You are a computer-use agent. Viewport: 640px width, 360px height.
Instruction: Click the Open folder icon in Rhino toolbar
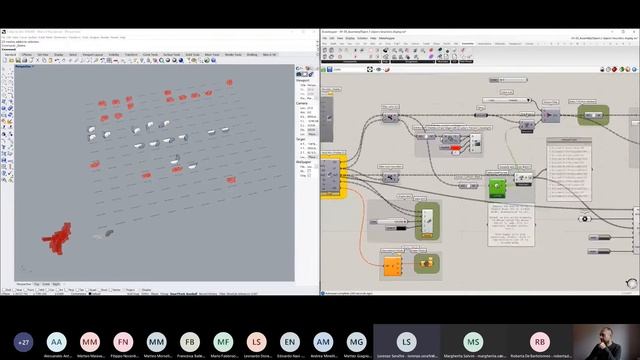coord(11,60)
